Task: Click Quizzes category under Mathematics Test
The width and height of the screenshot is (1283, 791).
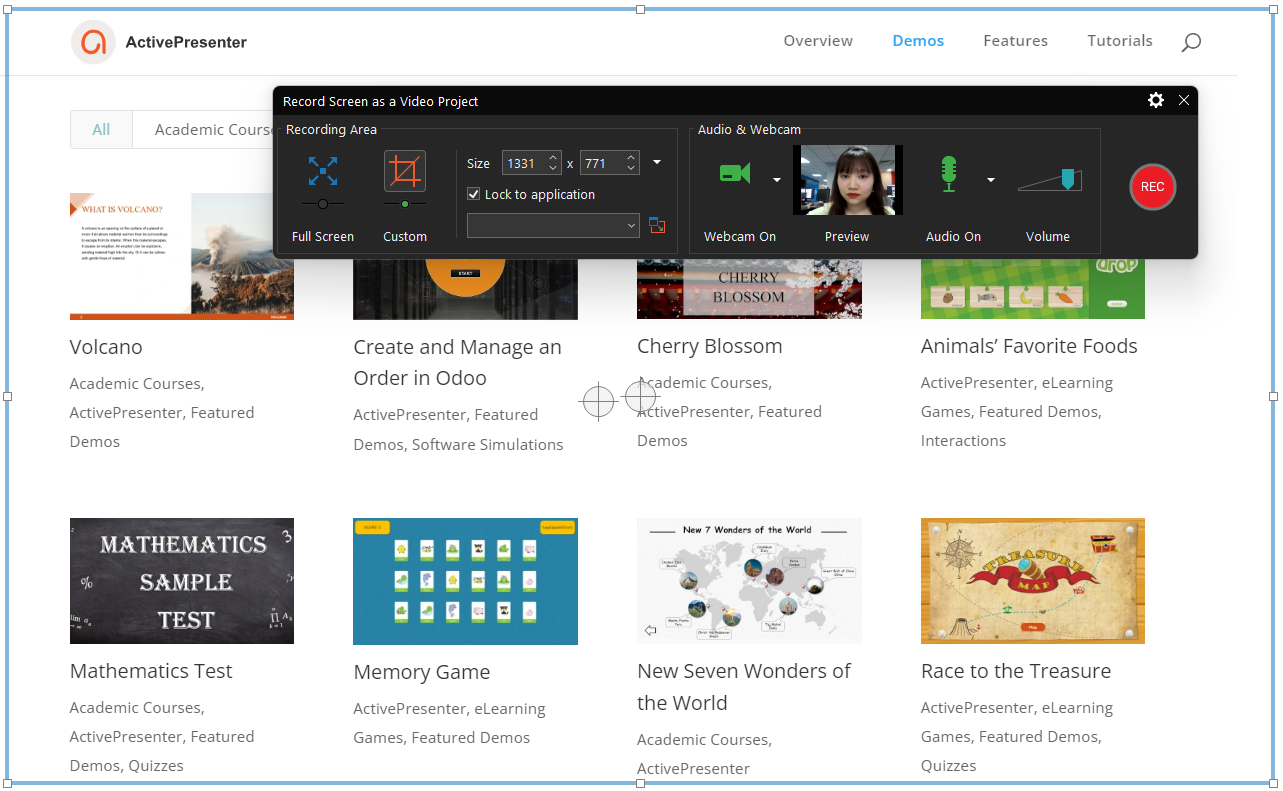Action: point(156,765)
